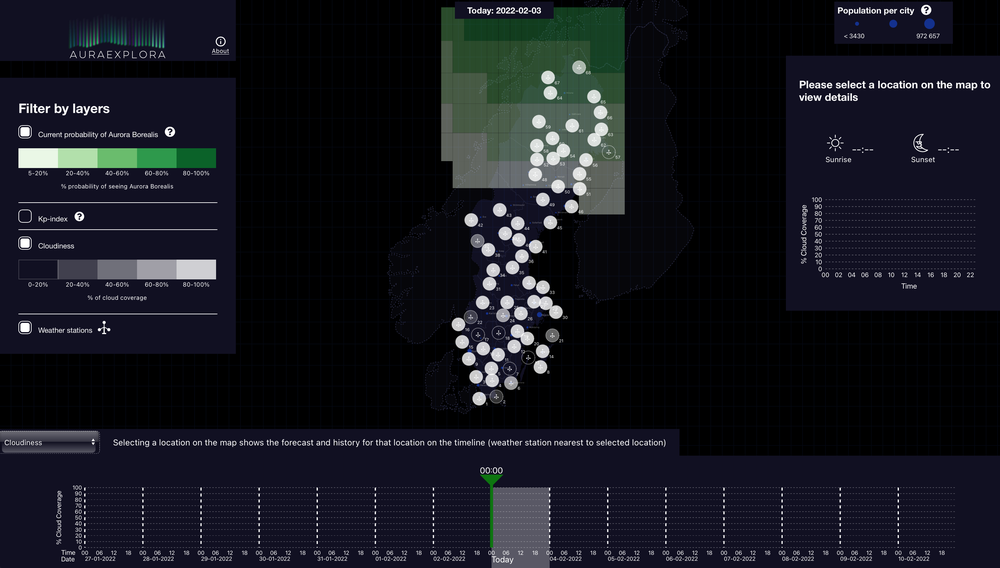Click the Kp-index help question mark

79,216
